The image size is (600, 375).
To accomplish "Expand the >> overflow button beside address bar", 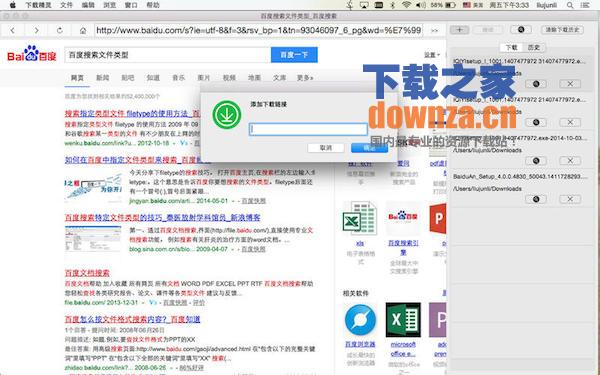I will click(x=434, y=31).
